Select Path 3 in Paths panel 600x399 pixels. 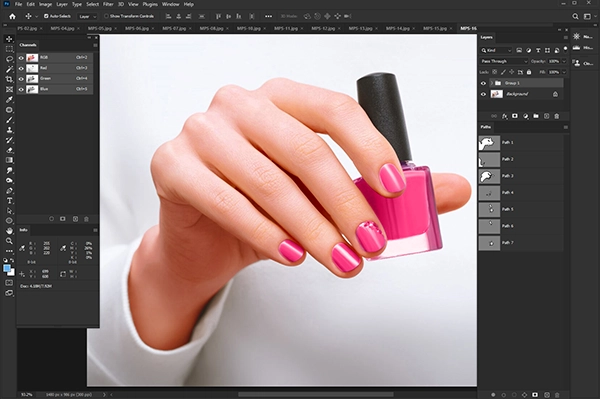point(521,176)
